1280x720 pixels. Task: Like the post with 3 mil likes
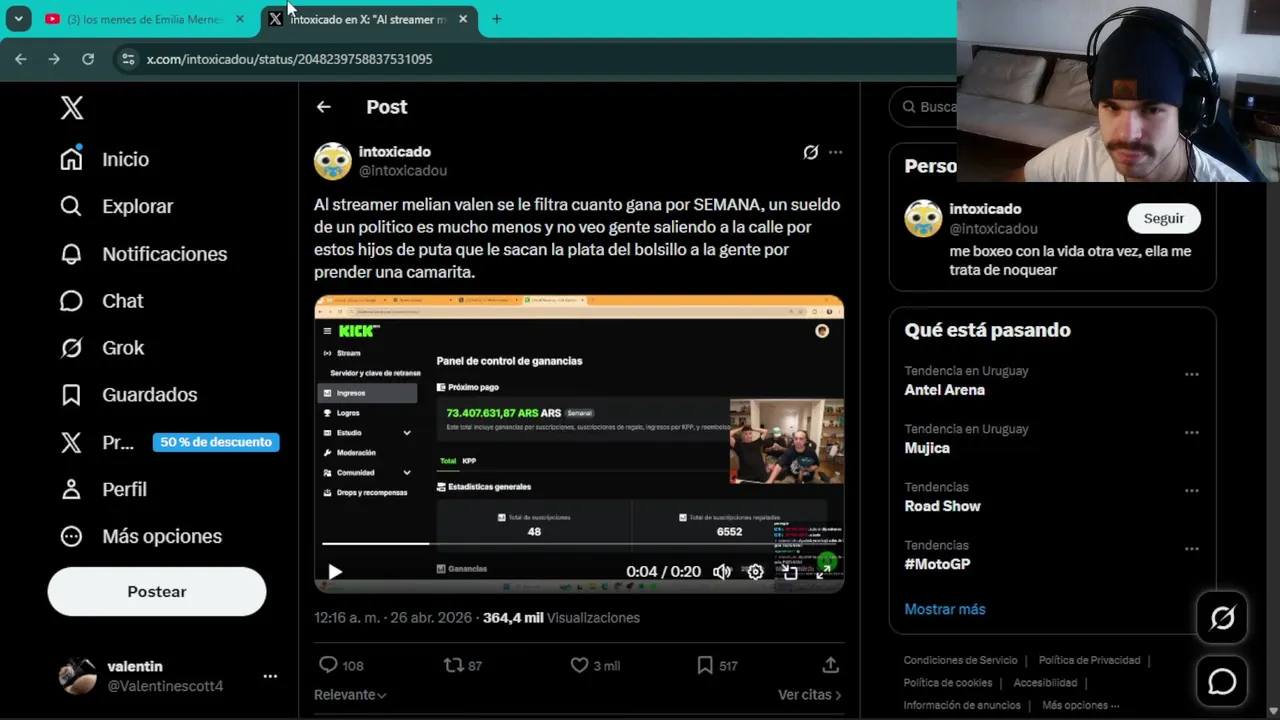(x=595, y=665)
